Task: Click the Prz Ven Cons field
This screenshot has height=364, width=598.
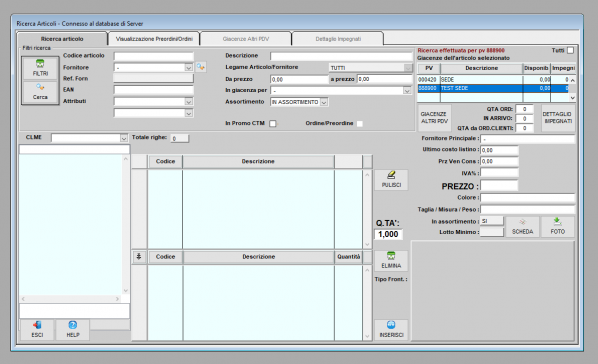Action: point(499,161)
